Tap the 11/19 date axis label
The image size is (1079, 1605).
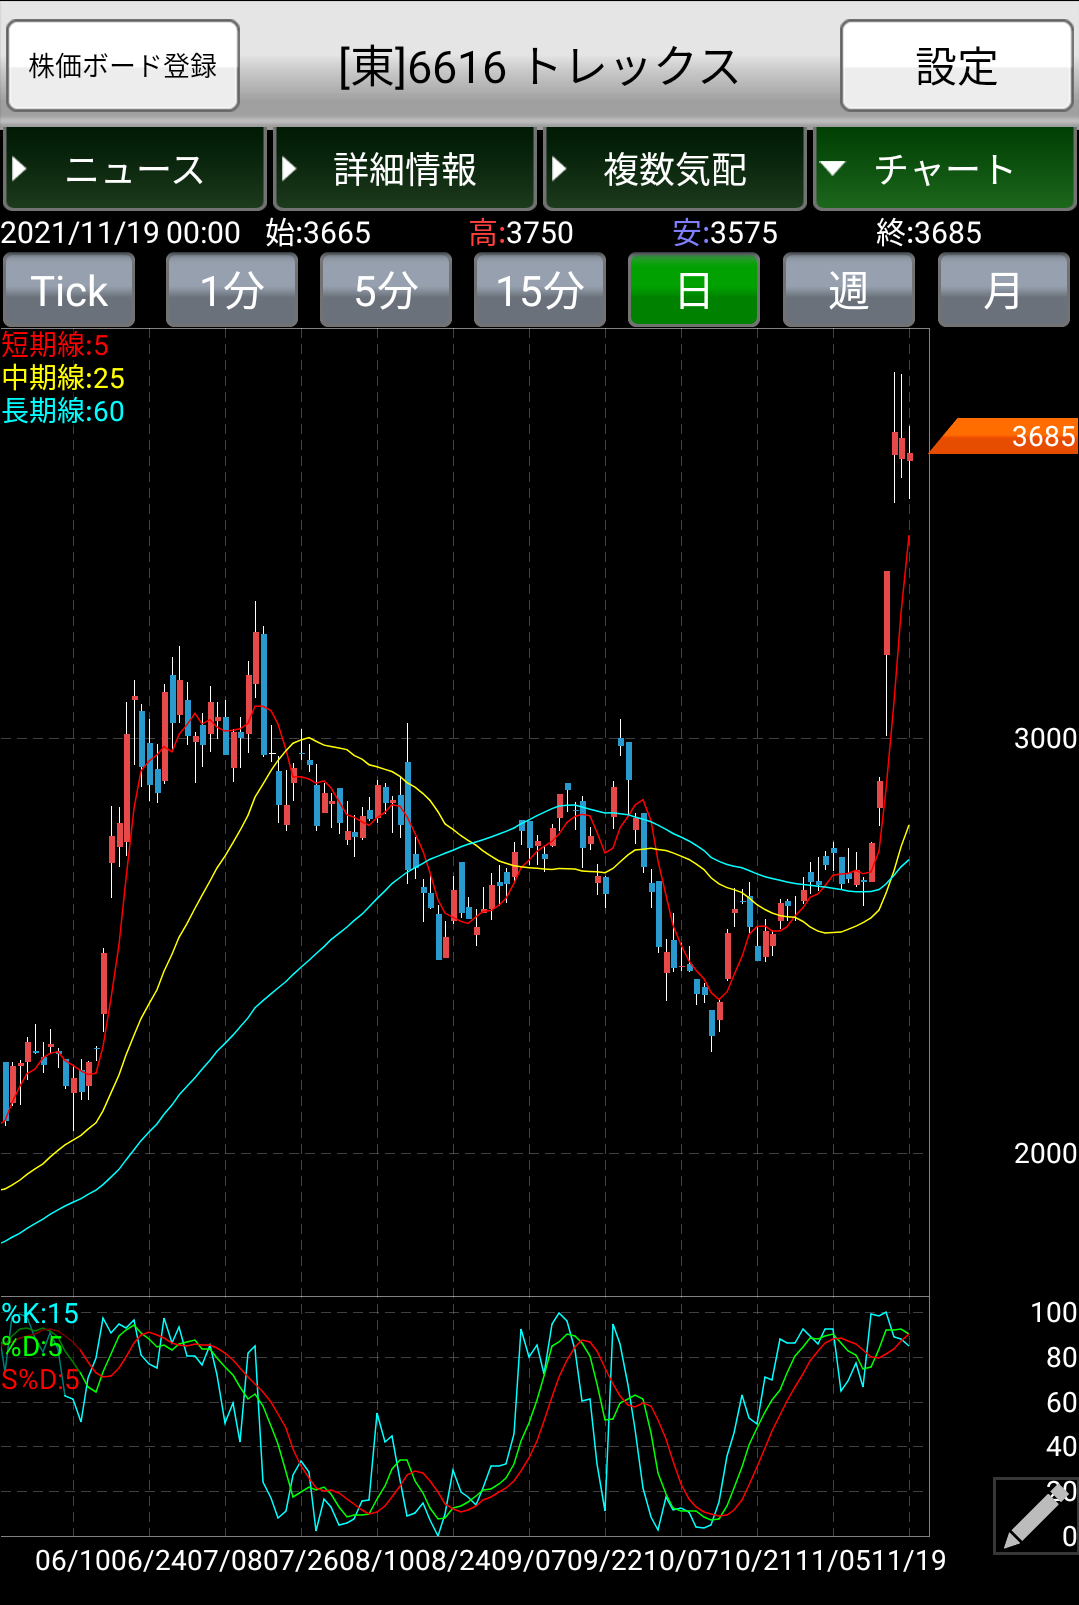(908, 1560)
